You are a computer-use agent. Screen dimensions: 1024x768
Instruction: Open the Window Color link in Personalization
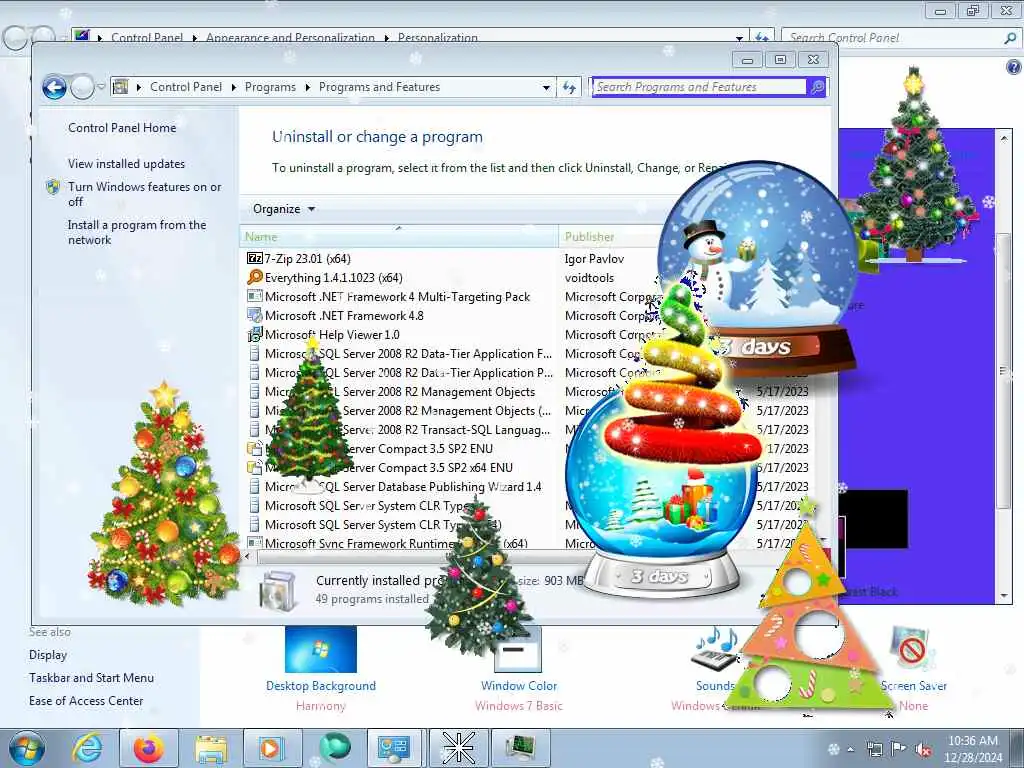point(519,686)
